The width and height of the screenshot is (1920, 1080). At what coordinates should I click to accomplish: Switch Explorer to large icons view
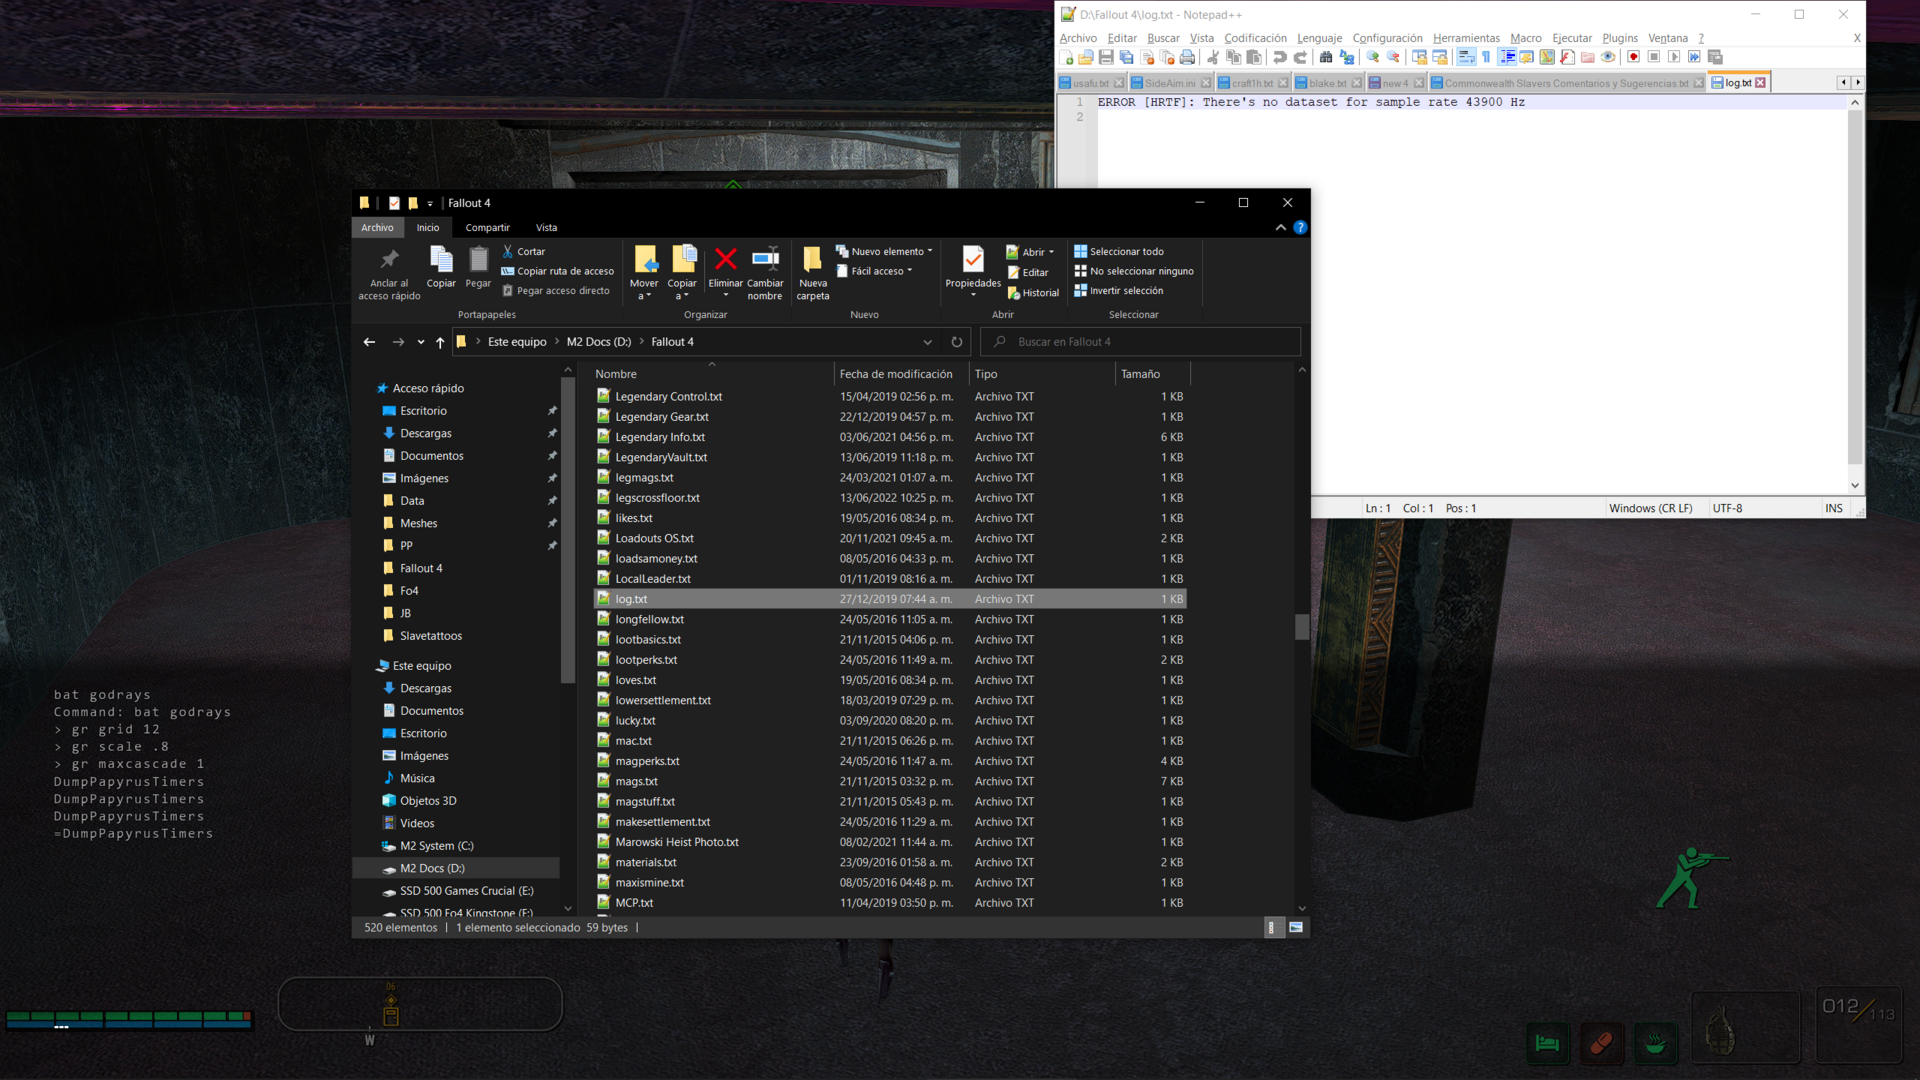1296,928
